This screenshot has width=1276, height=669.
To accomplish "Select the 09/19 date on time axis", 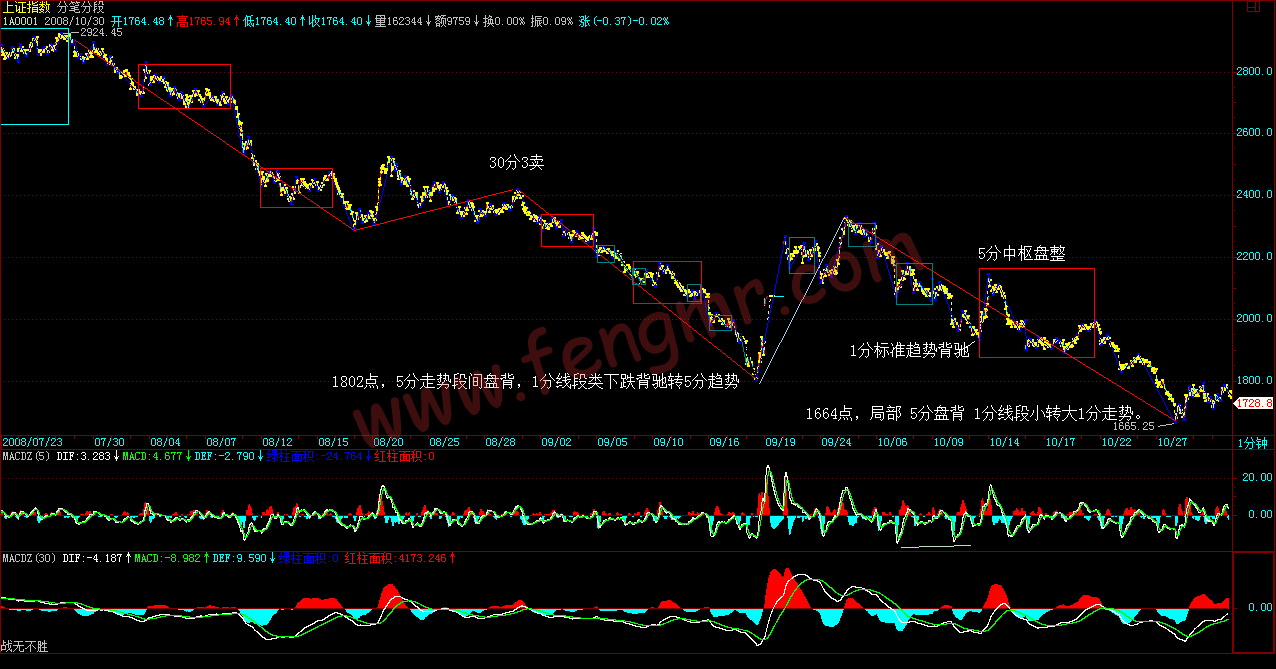I will (x=782, y=442).
